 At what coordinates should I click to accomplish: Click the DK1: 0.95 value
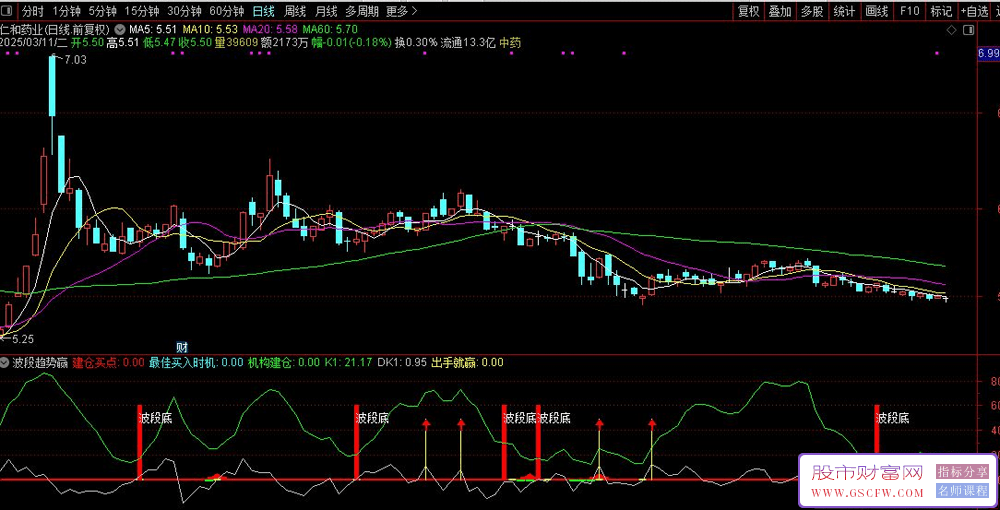click(x=402, y=363)
